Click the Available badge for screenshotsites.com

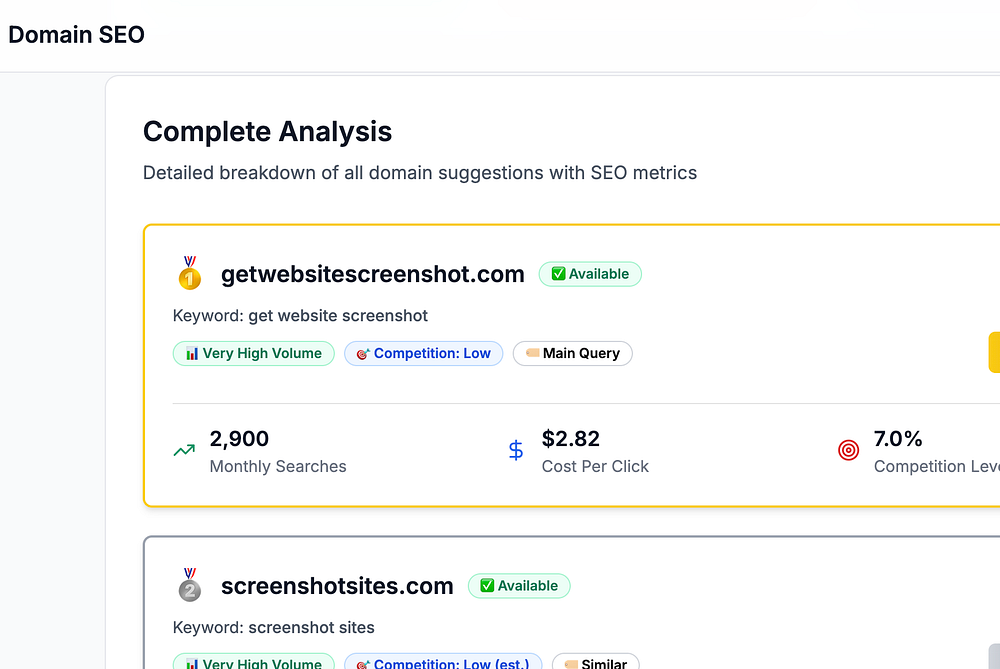pyautogui.click(x=519, y=586)
